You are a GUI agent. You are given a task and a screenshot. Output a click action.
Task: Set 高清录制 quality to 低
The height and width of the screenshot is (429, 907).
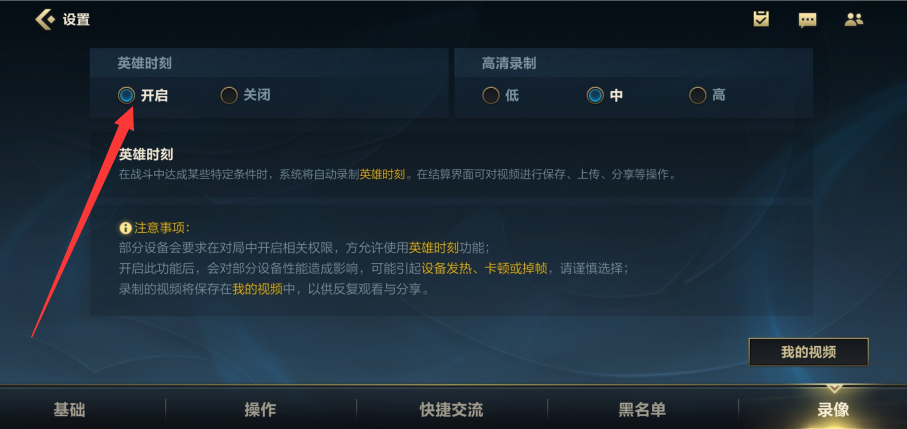pos(491,95)
